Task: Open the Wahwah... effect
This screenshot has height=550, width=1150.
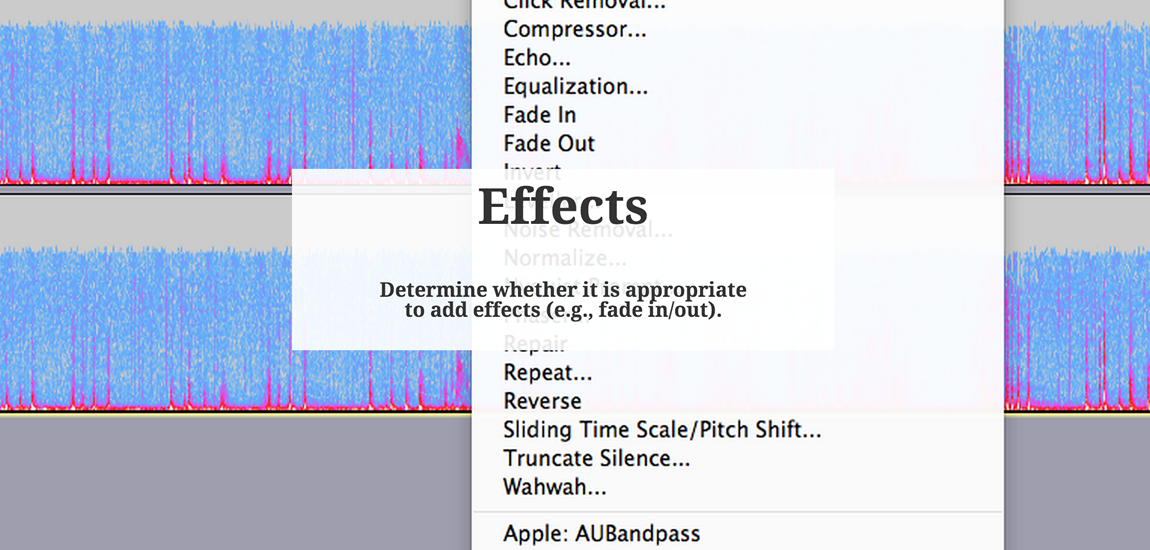Action: click(554, 488)
